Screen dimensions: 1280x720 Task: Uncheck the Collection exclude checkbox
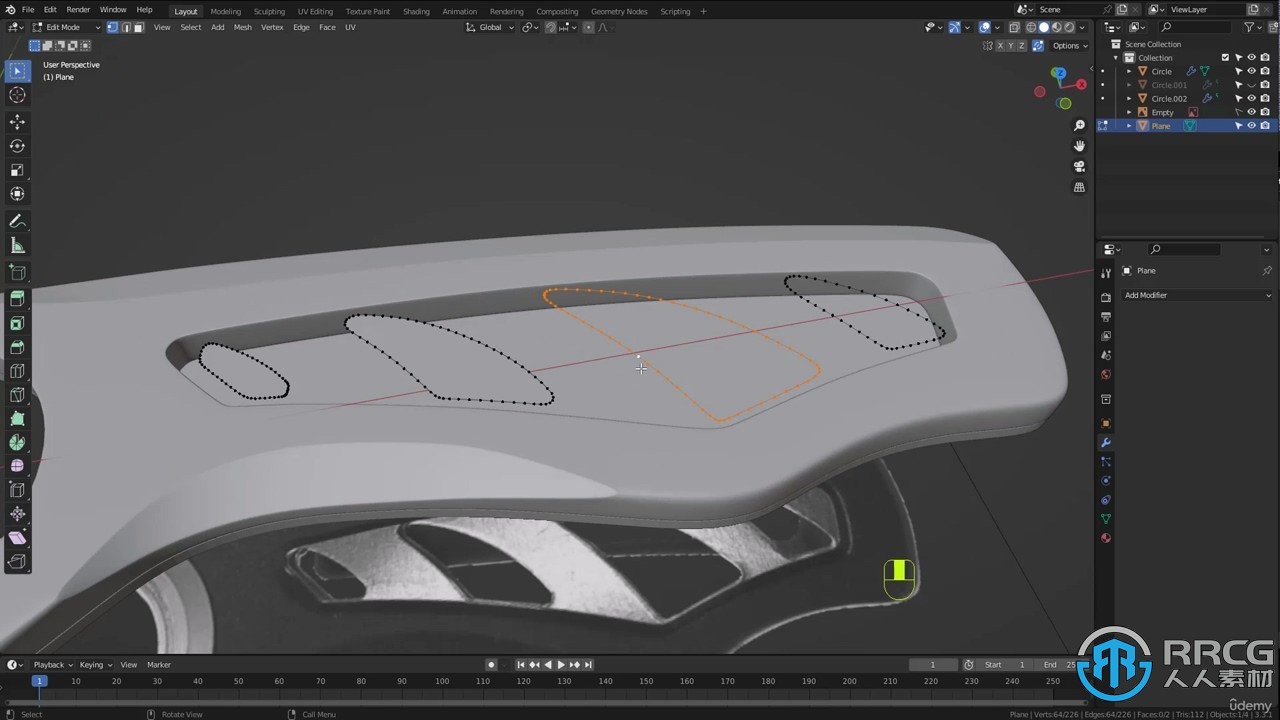(1225, 58)
